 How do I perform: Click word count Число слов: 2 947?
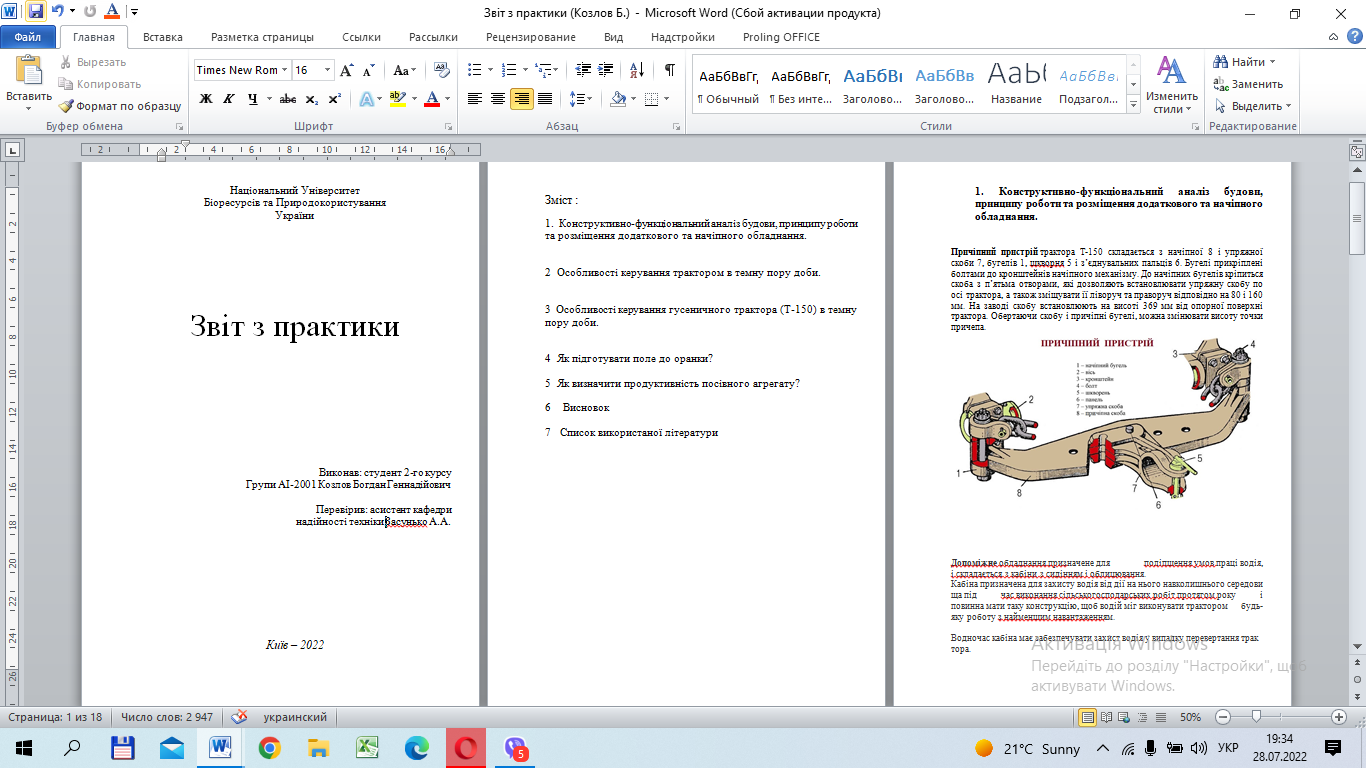pyautogui.click(x=167, y=717)
